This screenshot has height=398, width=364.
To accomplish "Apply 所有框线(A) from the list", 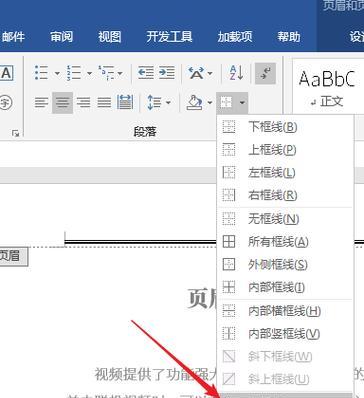I will pyautogui.click(x=285, y=242).
